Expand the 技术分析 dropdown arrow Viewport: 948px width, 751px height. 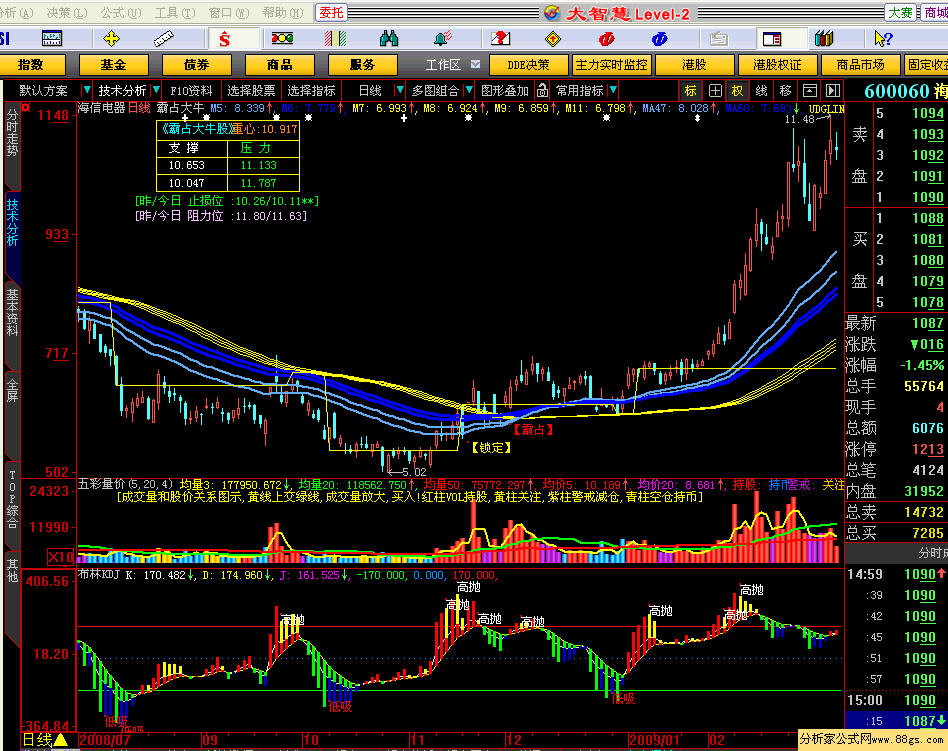click(x=156, y=91)
